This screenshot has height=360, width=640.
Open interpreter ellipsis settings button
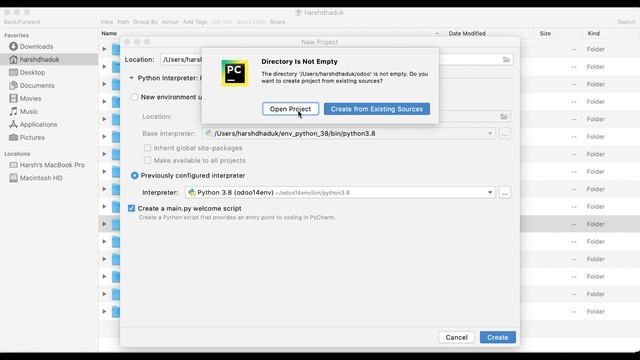[505, 193]
